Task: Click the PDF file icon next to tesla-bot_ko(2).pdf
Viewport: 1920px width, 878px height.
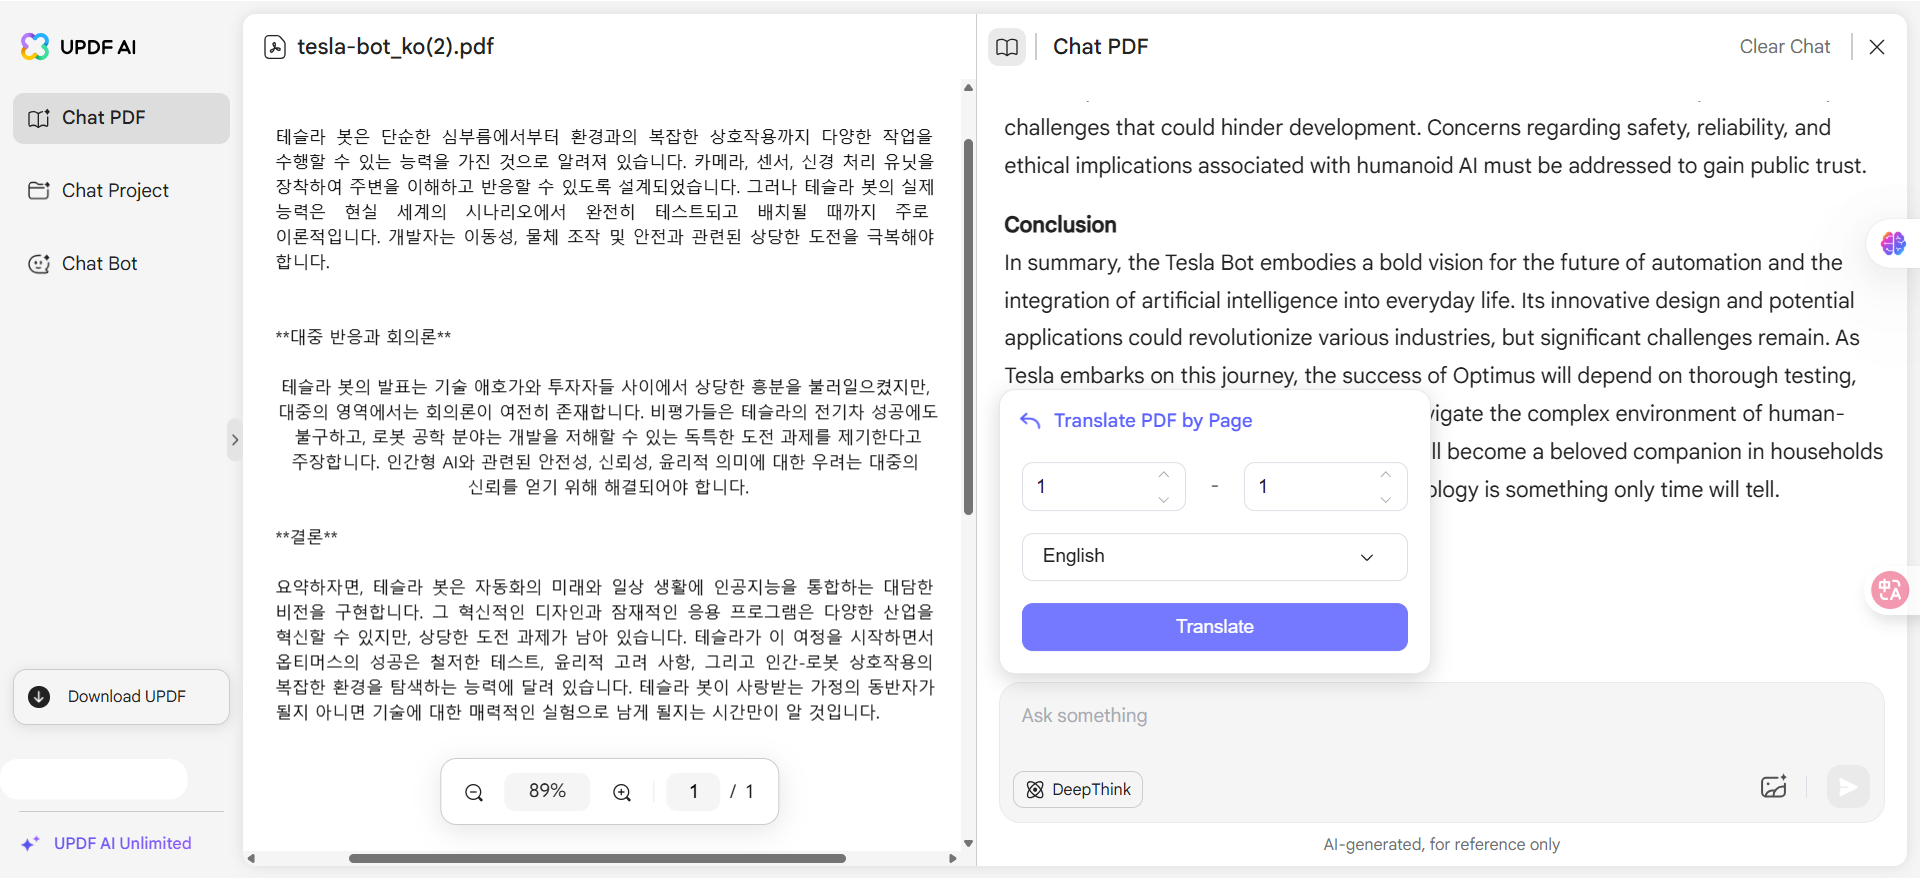Action: pyautogui.click(x=275, y=47)
